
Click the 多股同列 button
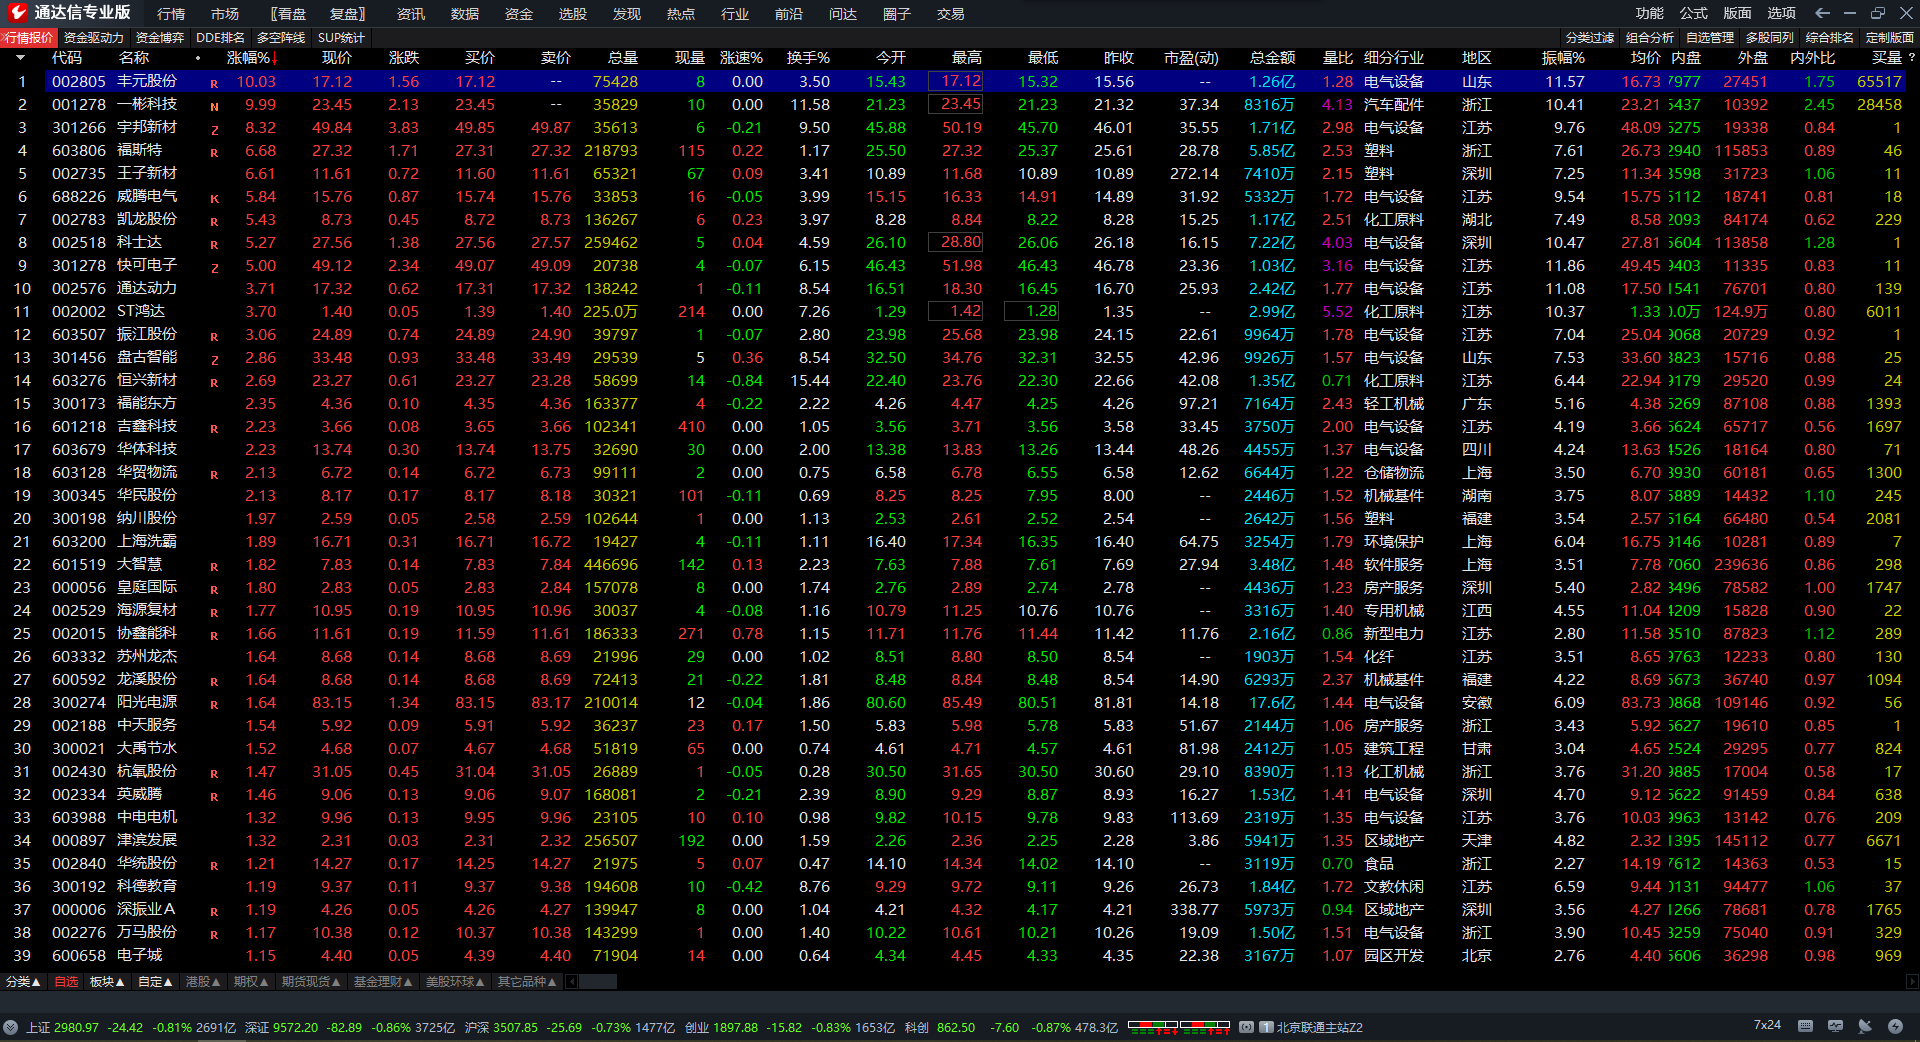[x=1770, y=38]
